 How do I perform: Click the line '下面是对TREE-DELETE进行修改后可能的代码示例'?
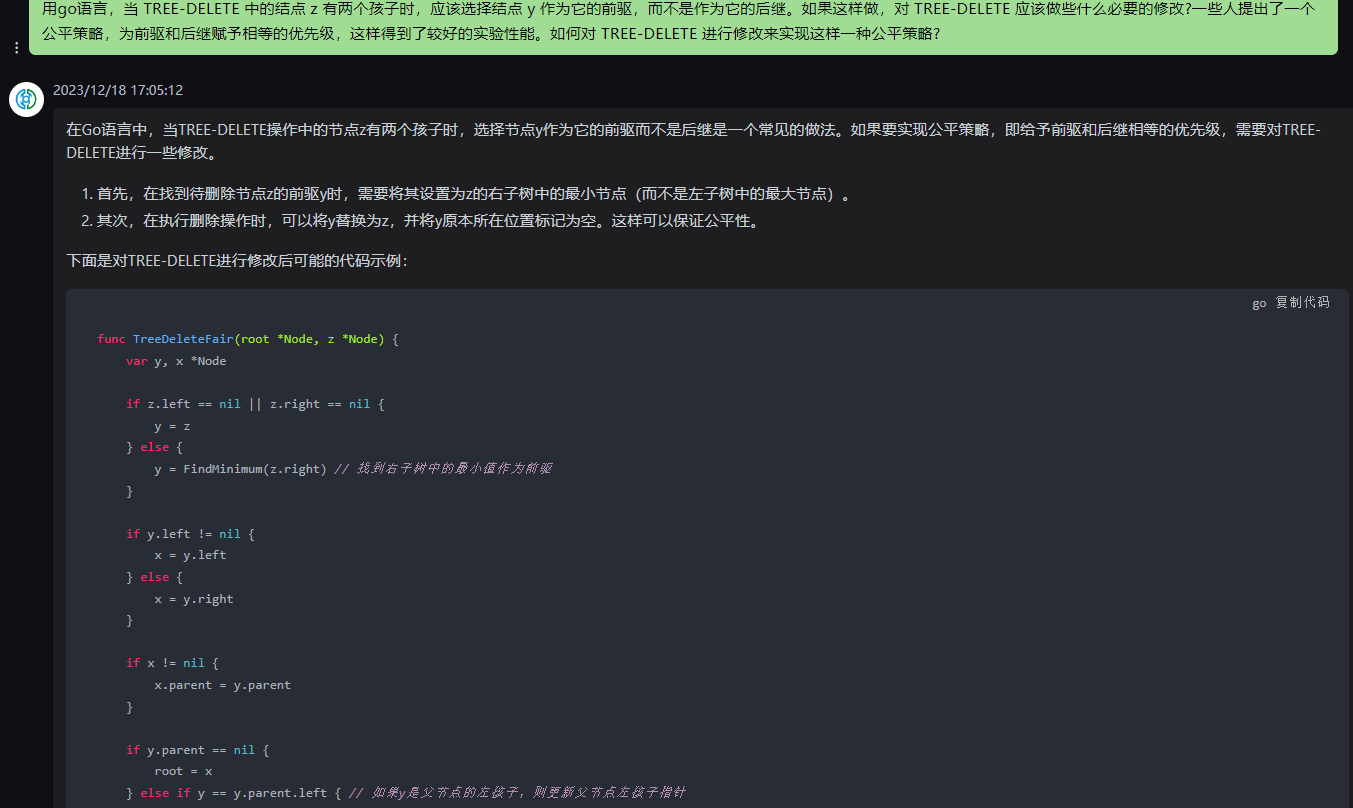click(x=237, y=261)
